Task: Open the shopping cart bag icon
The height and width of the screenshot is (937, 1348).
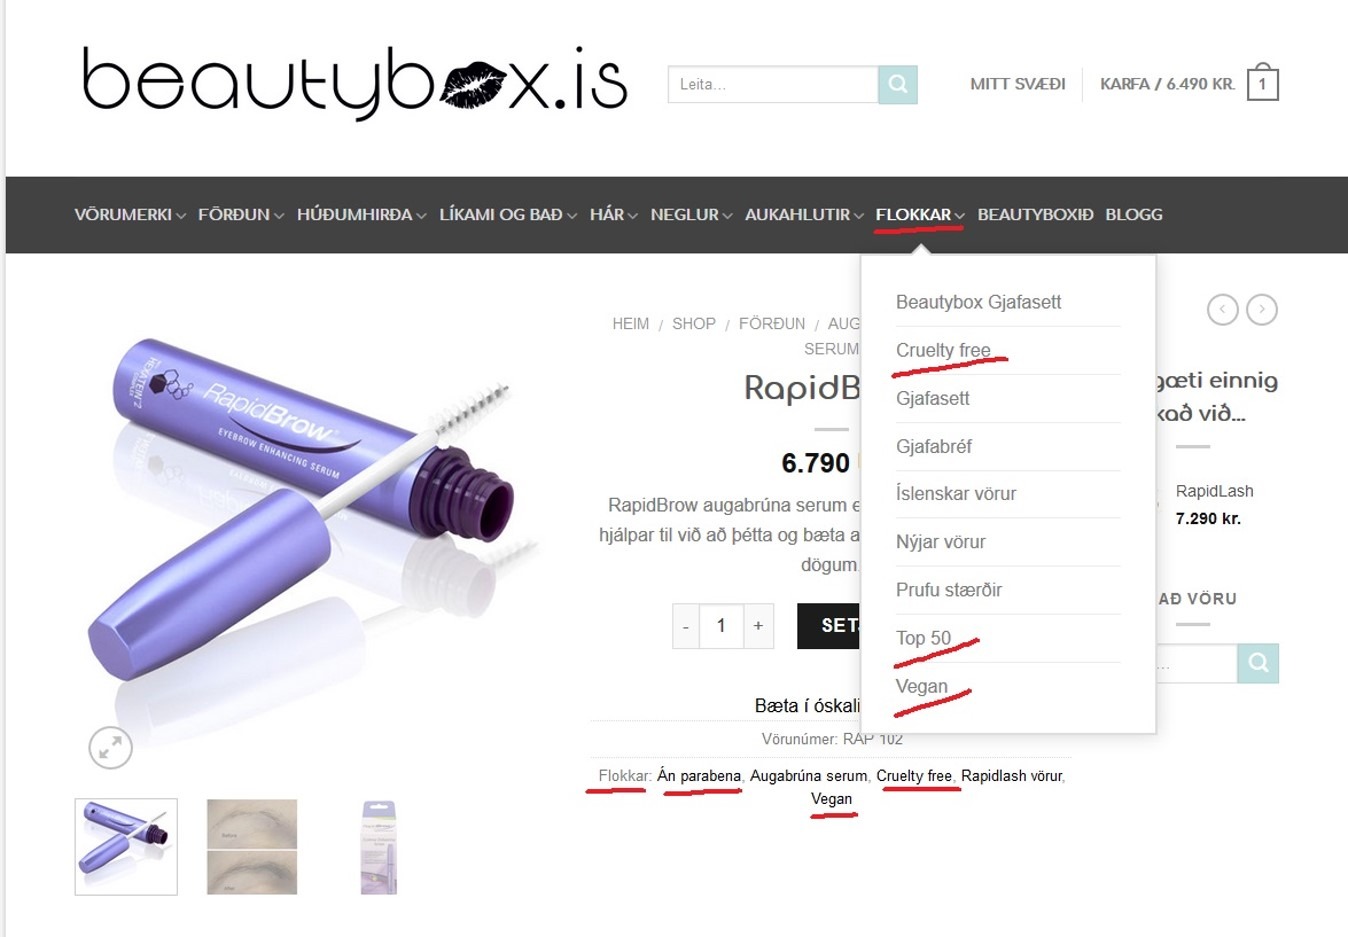Action: point(1263,82)
